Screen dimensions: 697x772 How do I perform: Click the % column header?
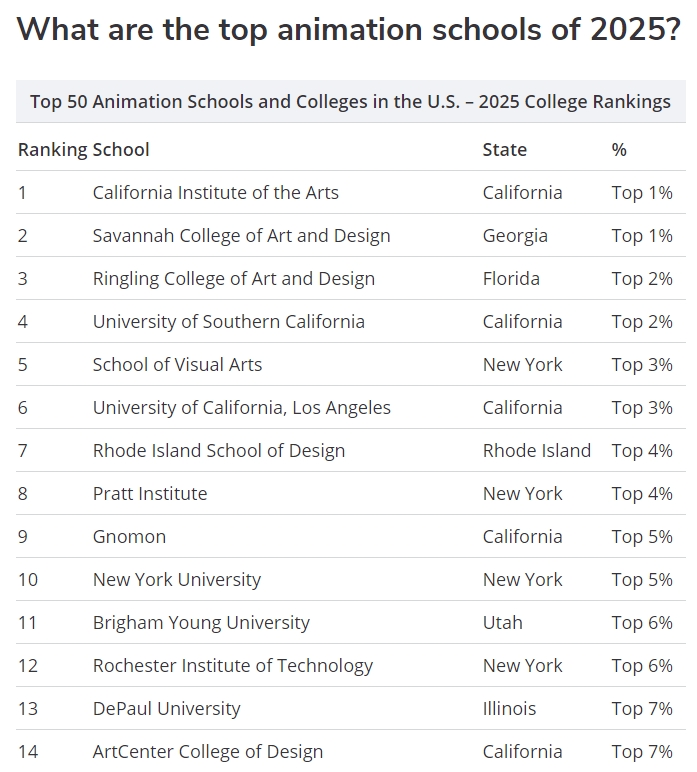click(x=619, y=150)
